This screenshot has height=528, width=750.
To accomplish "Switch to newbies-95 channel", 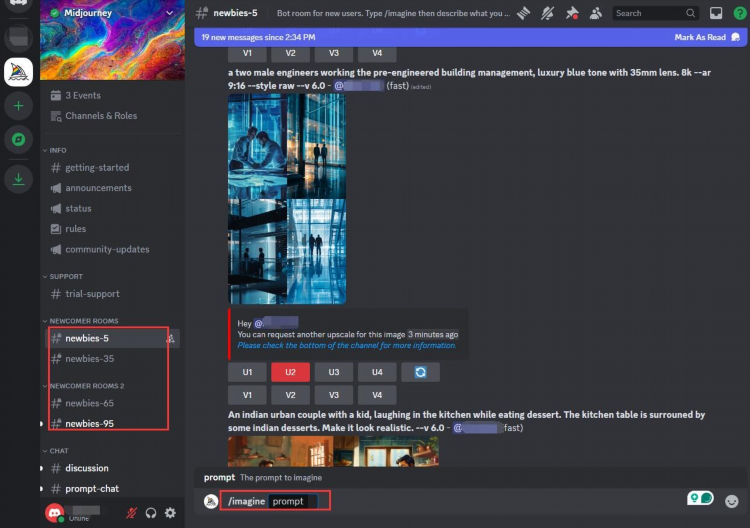I will (x=112, y=424).
